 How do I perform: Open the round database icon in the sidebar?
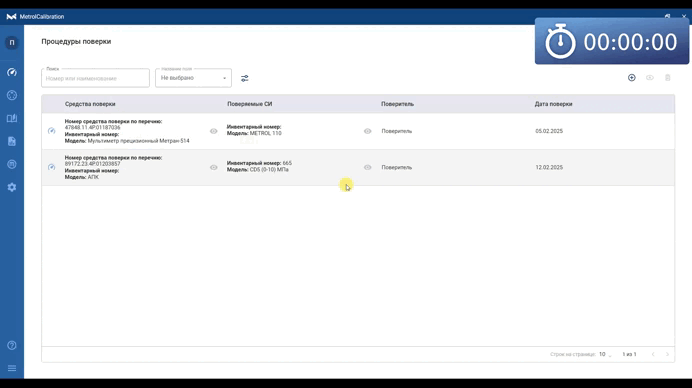click(x=12, y=164)
